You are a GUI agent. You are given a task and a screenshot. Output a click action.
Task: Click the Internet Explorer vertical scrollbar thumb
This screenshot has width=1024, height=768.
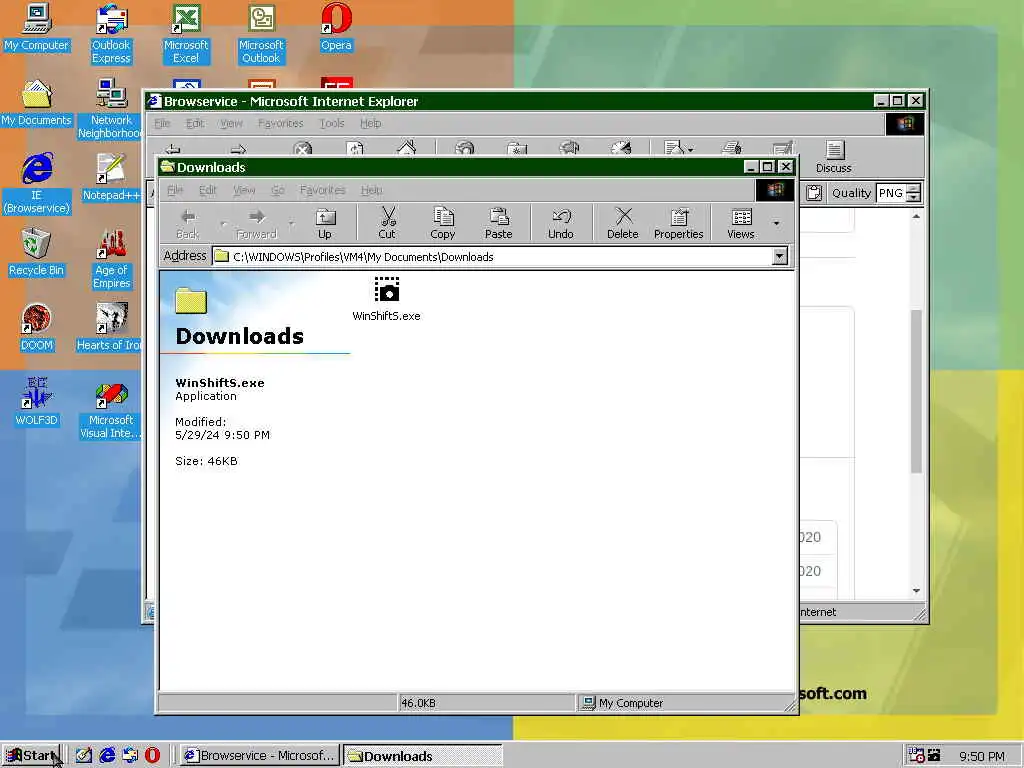tap(916, 391)
